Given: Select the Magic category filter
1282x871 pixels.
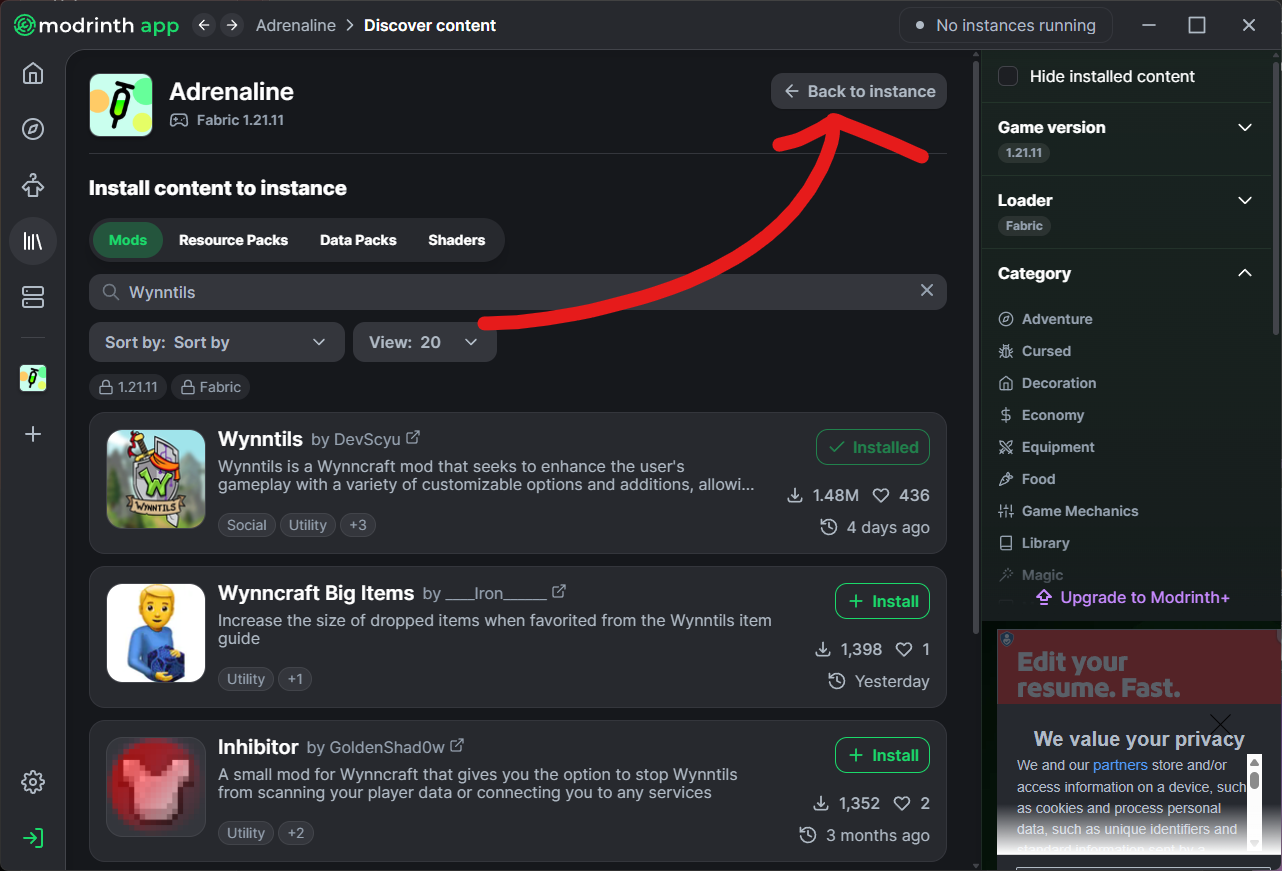Looking at the screenshot, I should click(1030, 575).
